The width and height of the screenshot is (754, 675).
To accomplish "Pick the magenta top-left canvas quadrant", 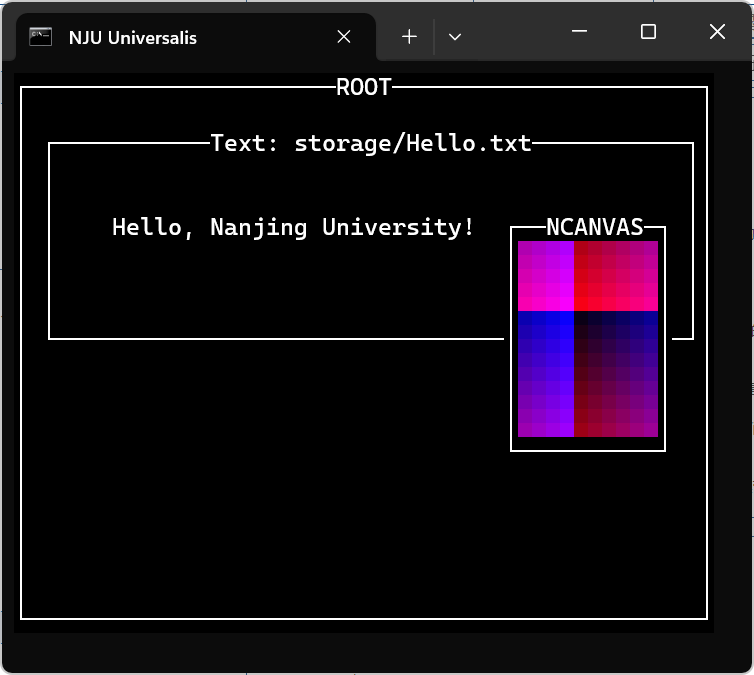I will (x=545, y=276).
